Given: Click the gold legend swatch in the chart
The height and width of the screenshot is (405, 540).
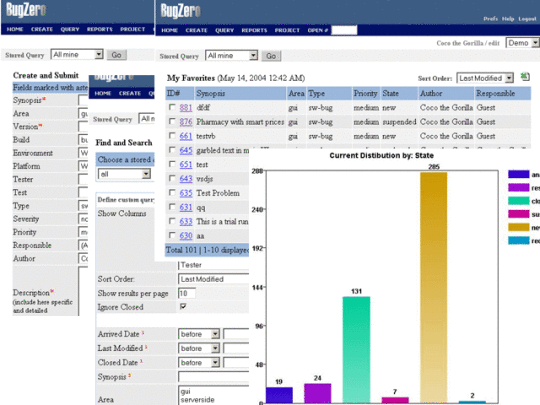Looking at the screenshot, I should [x=518, y=227].
